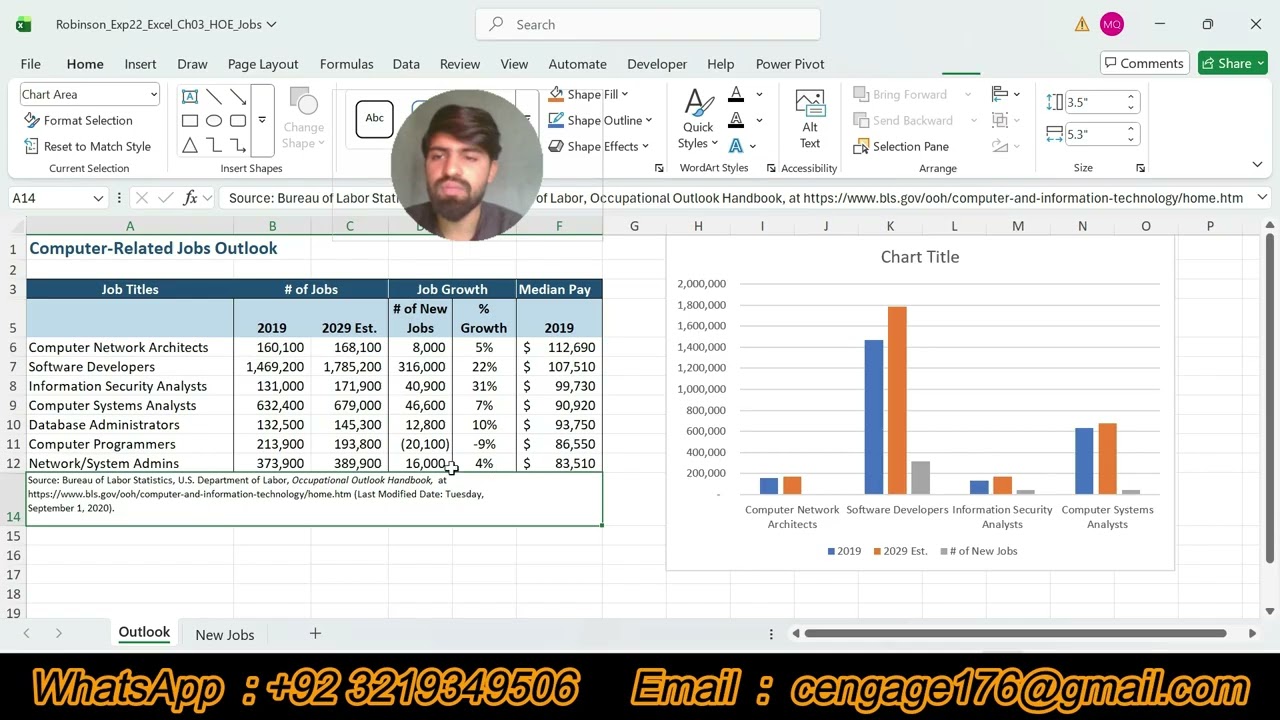Screen dimensions: 1280x720
Task: Click Text Fill color A swatch
Action: click(736, 95)
